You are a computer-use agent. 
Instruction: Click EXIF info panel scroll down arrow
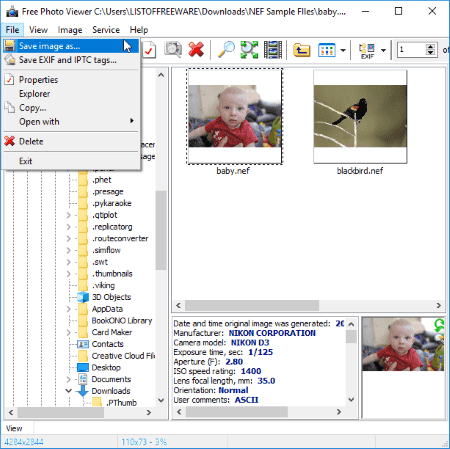click(351, 399)
